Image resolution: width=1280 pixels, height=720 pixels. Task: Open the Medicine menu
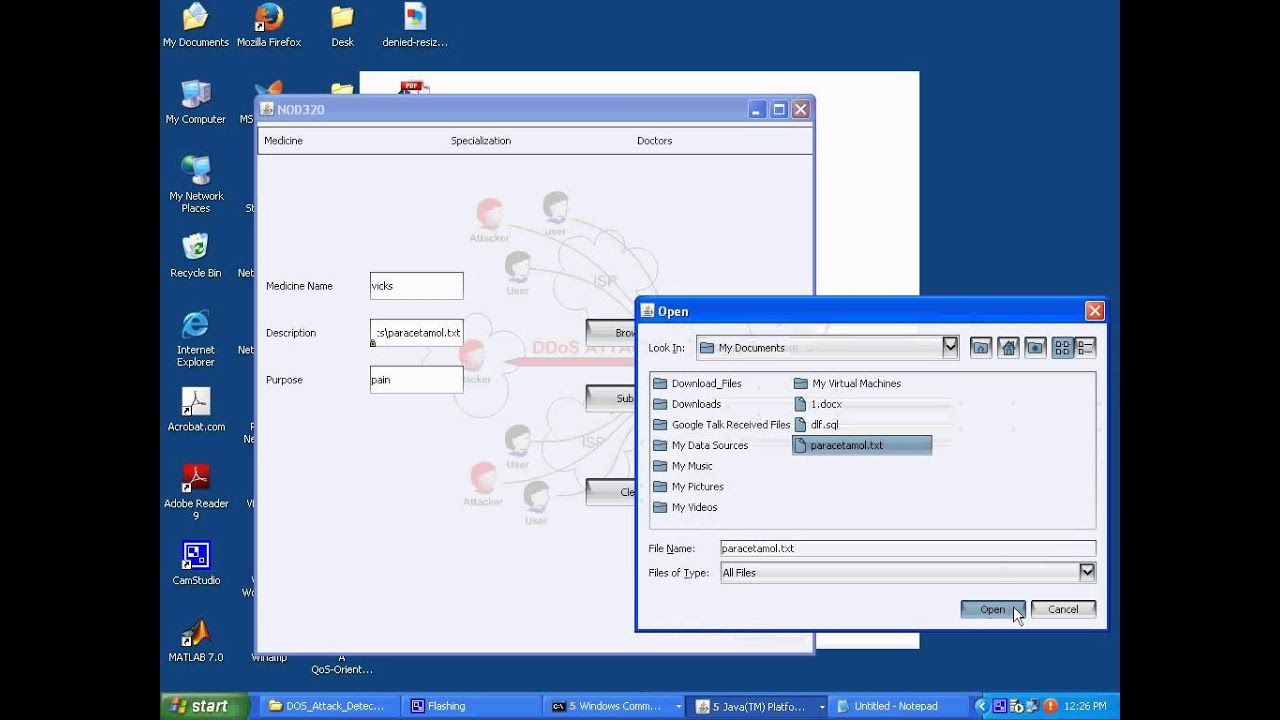[x=283, y=141]
